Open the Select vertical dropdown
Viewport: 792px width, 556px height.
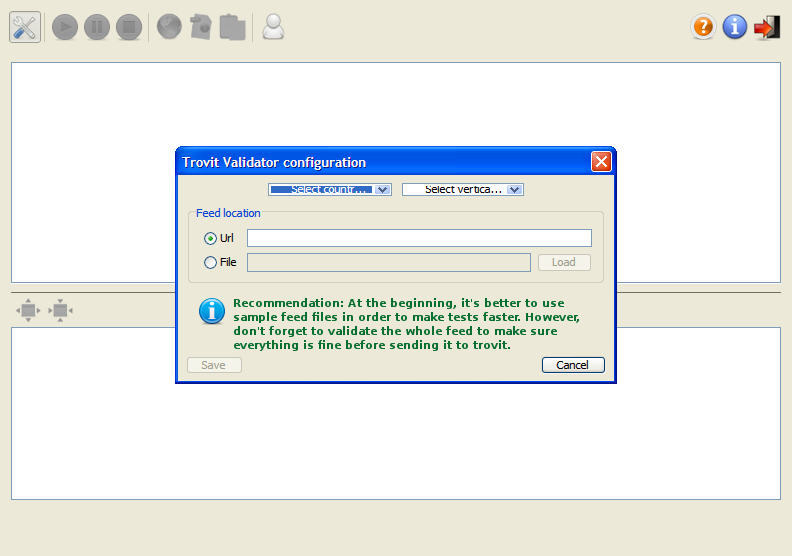[463, 189]
